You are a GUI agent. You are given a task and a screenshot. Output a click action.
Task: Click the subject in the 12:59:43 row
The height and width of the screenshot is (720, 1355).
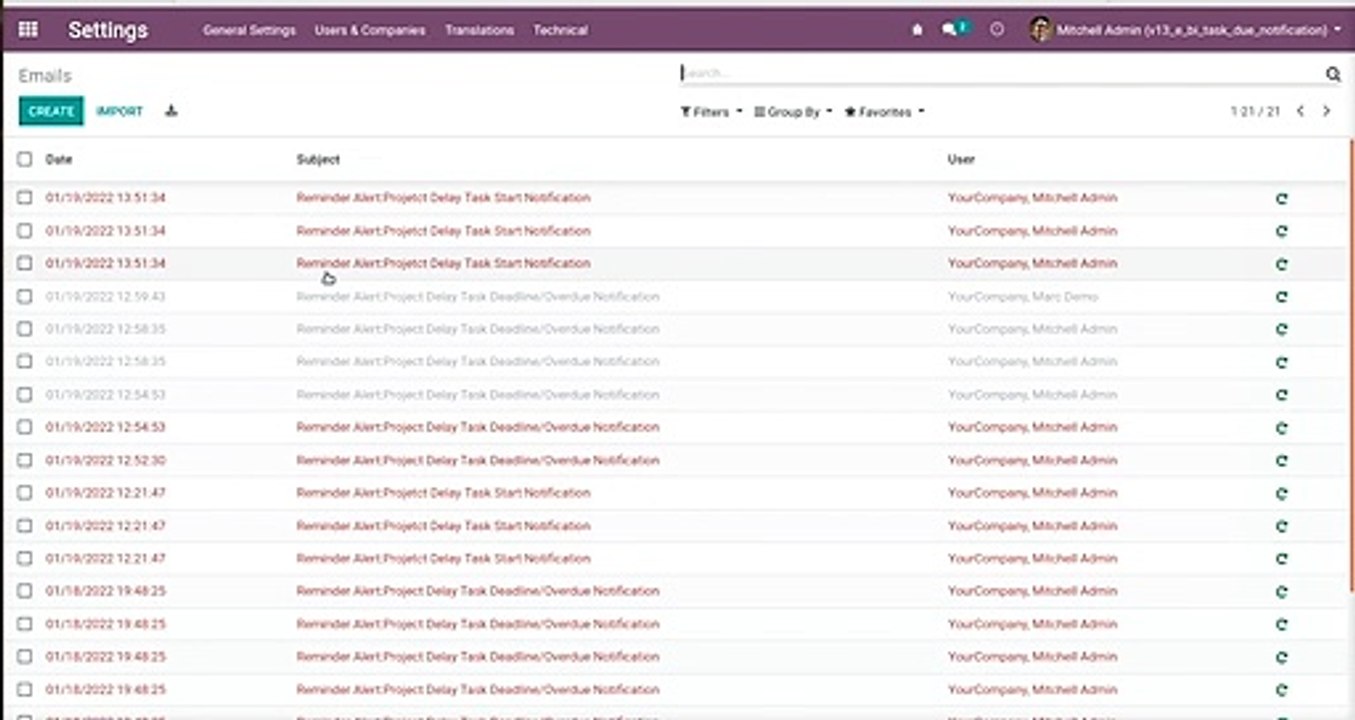pyautogui.click(x=478, y=296)
